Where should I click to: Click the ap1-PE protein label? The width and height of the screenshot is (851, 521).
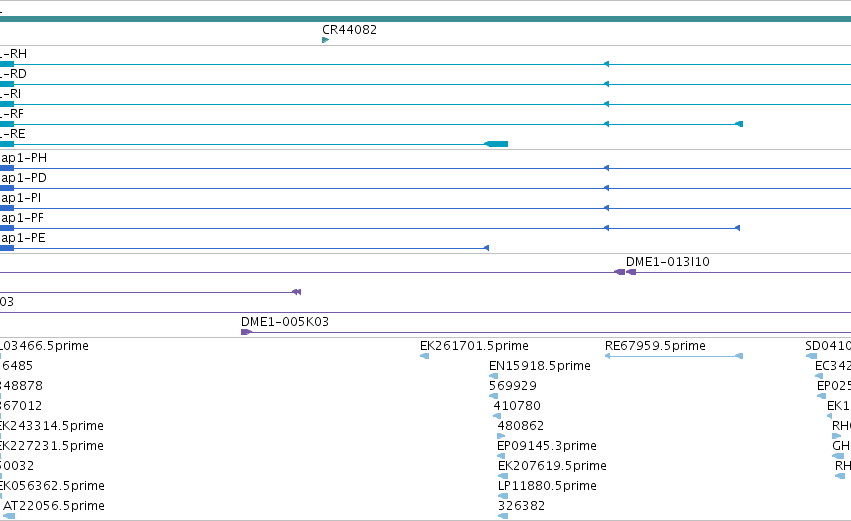pyautogui.click(x=23, y=238)
